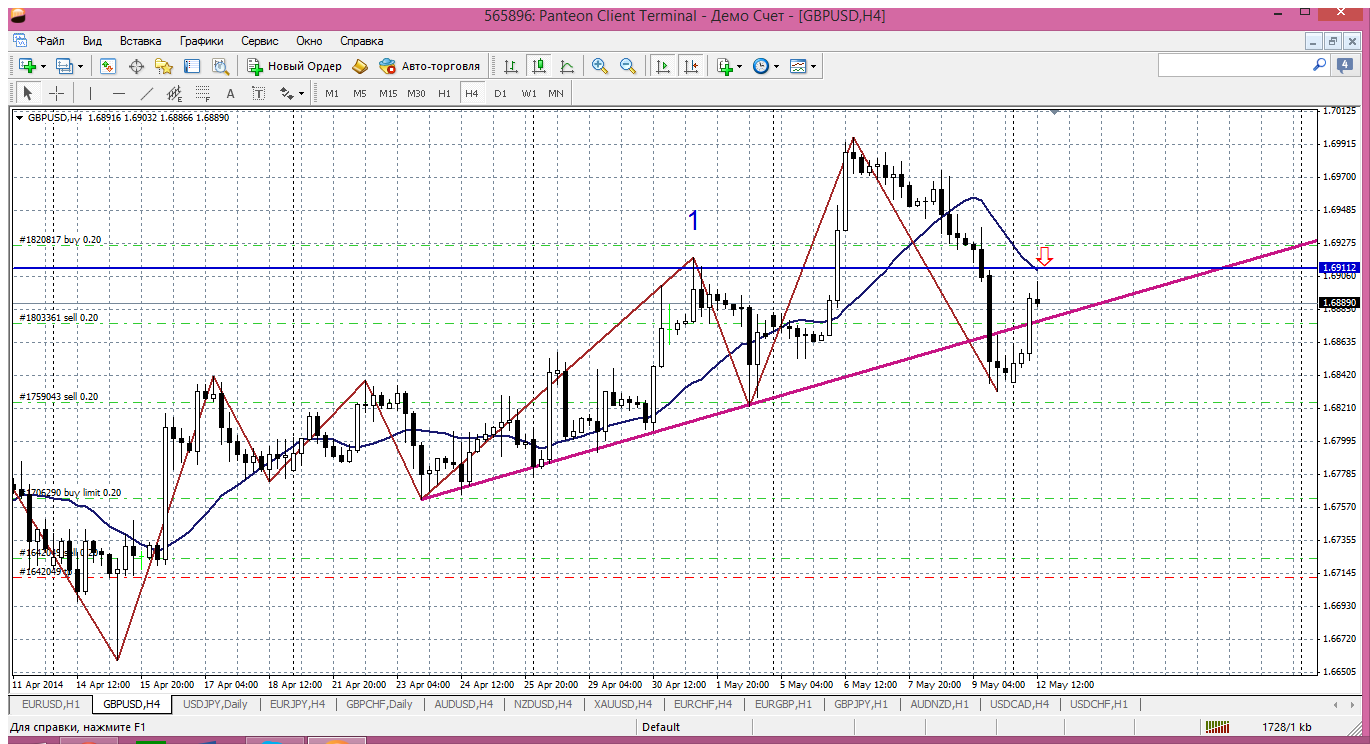Expand the chart periods clock dropdown
Image resolution: width=1370 pixels, height=744 pixels.
(776, 66)
